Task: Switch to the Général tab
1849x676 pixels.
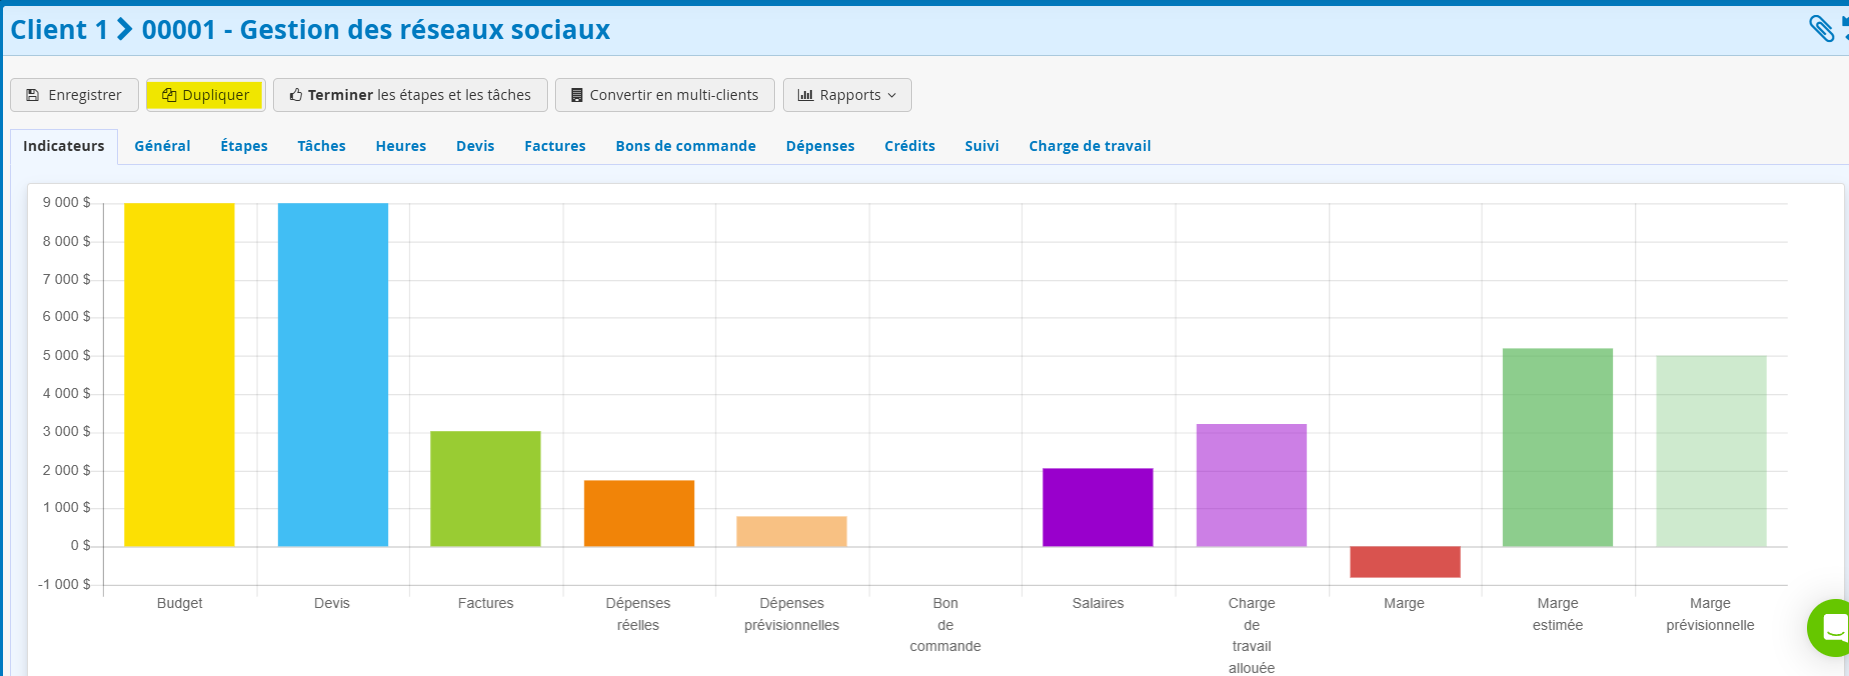Action: (x=162, y=146)
